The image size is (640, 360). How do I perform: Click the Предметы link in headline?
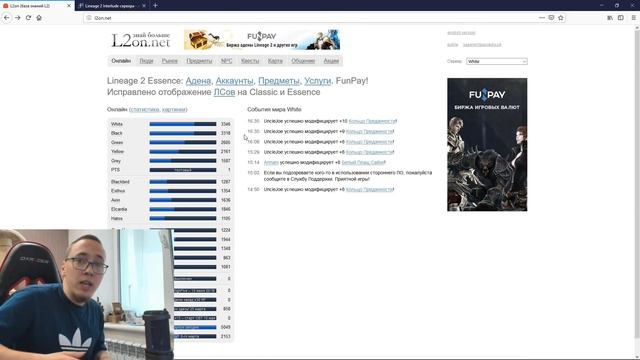click(x=279, y=81)
